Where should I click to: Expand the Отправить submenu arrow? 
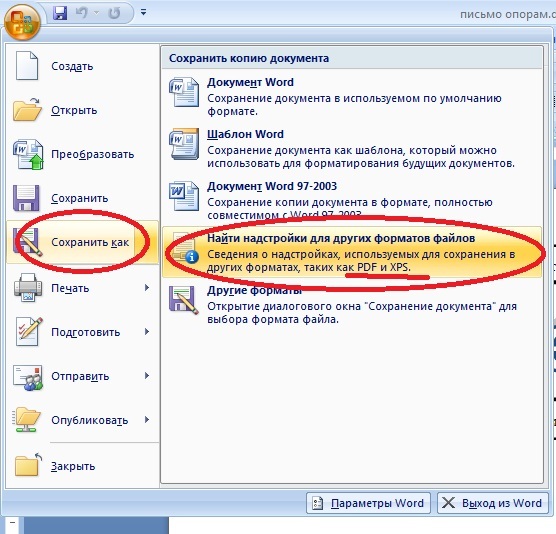[147, 376]
